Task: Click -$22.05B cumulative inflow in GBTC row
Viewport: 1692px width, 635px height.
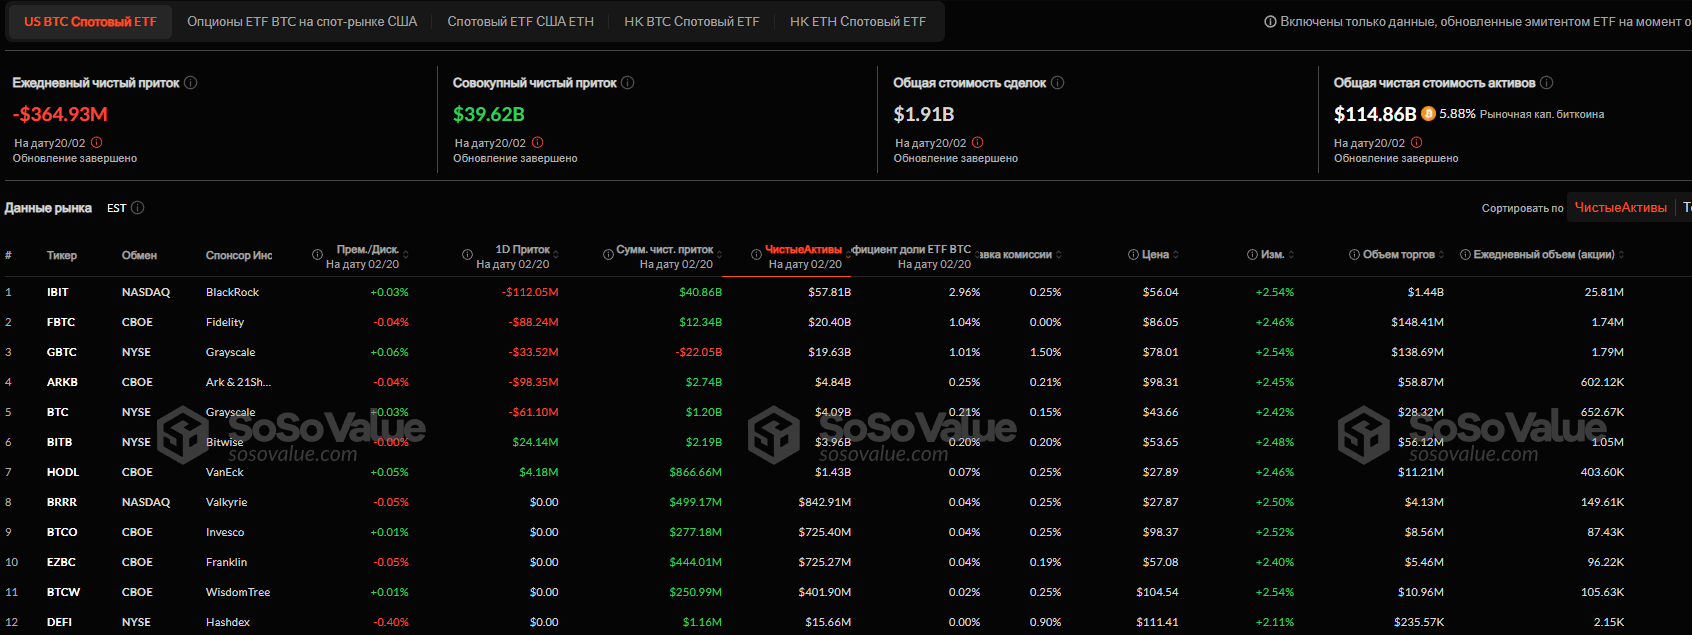Action: (698, 352)
